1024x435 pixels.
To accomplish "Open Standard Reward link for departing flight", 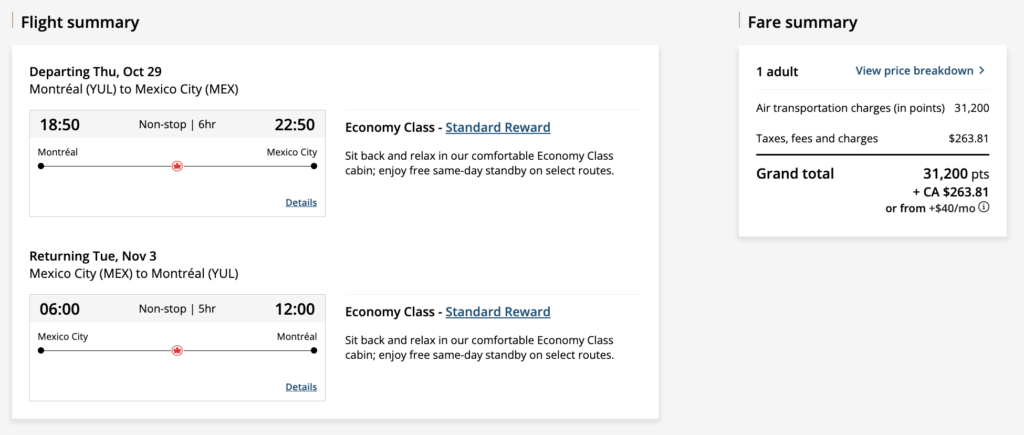I will pyautogui.click(x=497, y=127).
